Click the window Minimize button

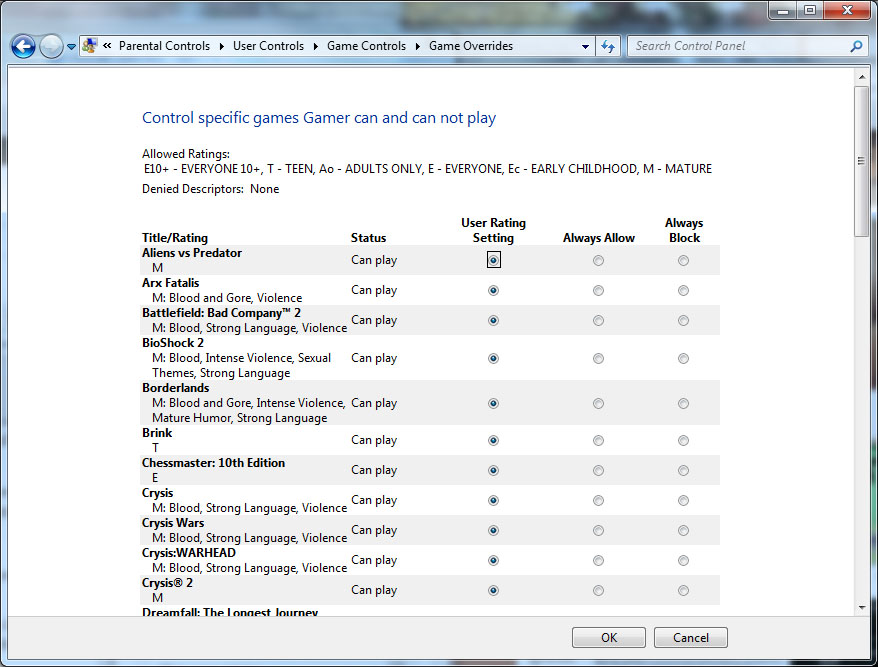click(783, 10)
